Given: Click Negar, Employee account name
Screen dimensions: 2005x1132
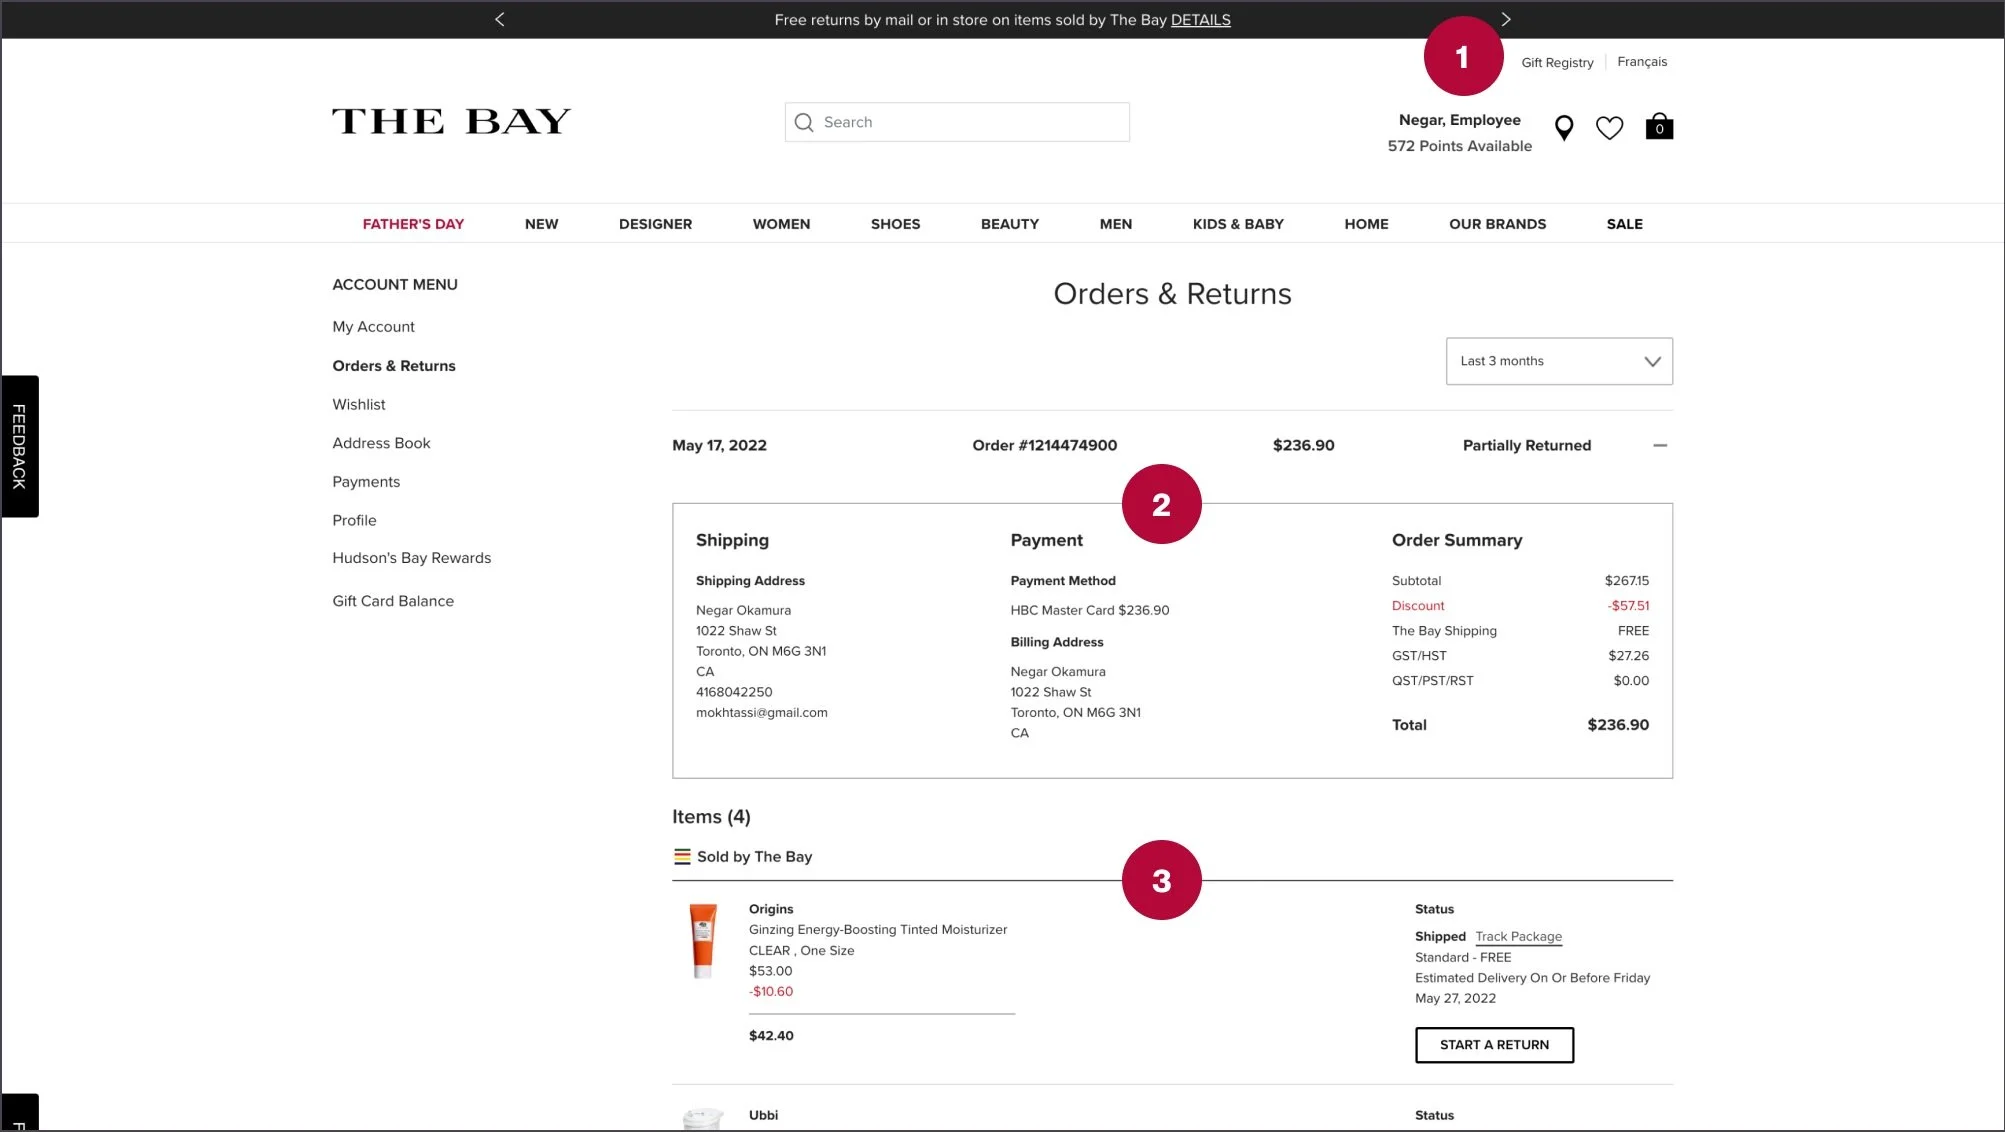Looking at the screenshot, I should 1459,120.
